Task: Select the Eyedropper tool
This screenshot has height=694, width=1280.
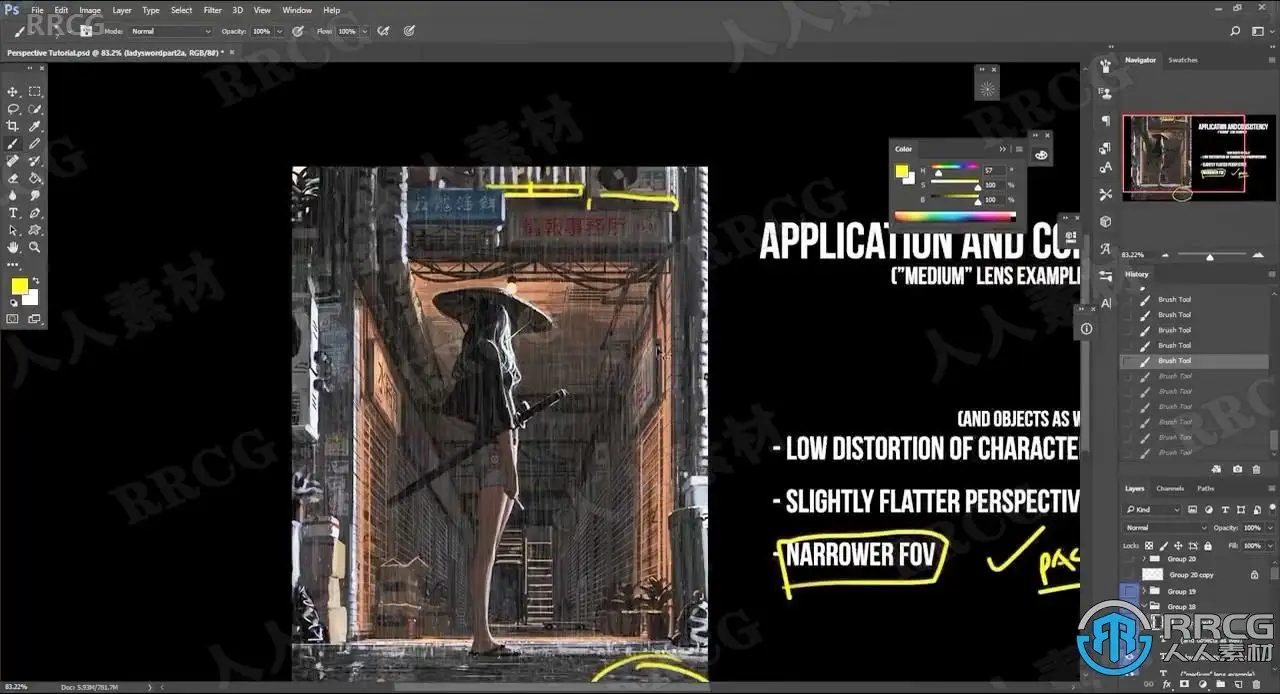Action: [35, 126]
